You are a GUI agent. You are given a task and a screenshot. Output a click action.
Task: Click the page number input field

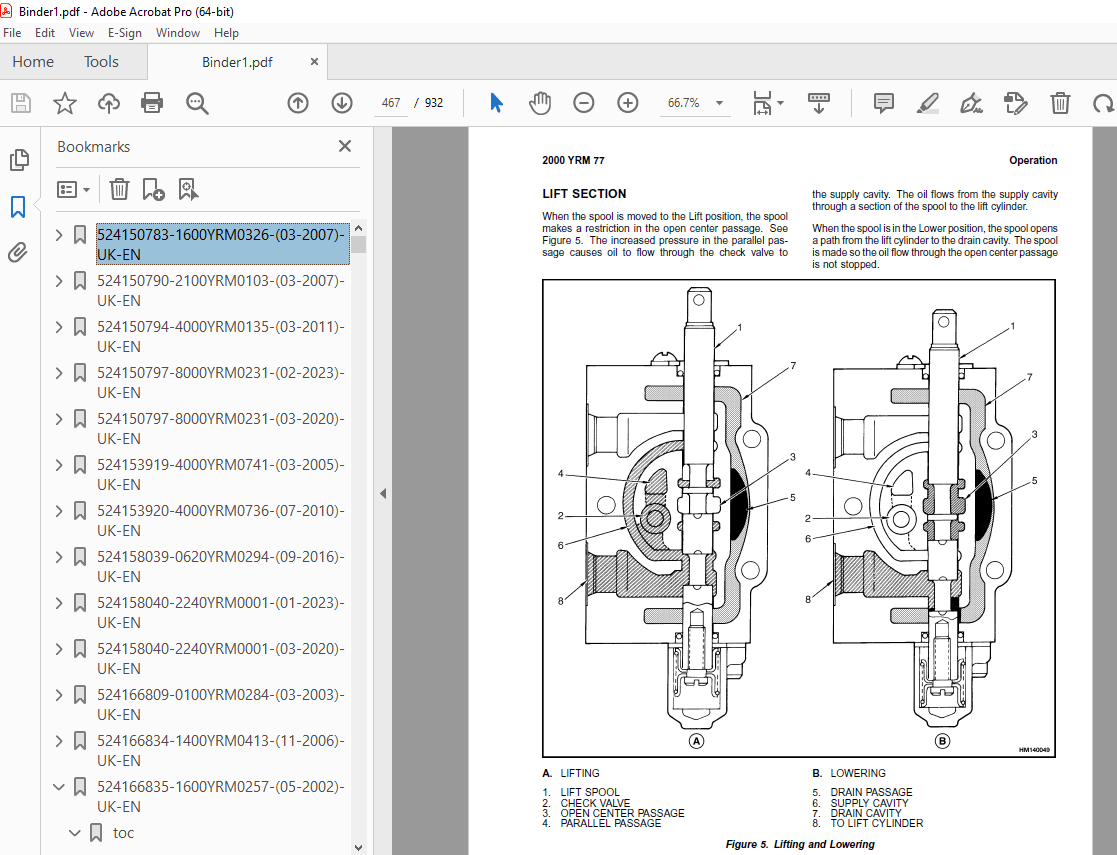click(391, 103)
